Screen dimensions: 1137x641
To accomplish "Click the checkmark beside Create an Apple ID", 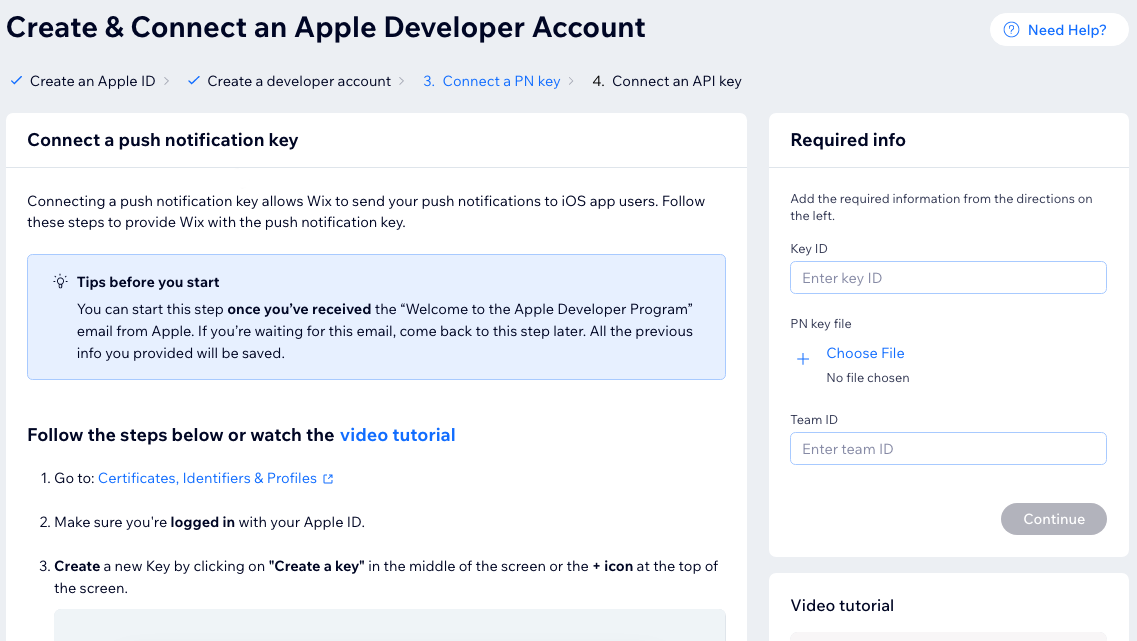I will 16,80.
